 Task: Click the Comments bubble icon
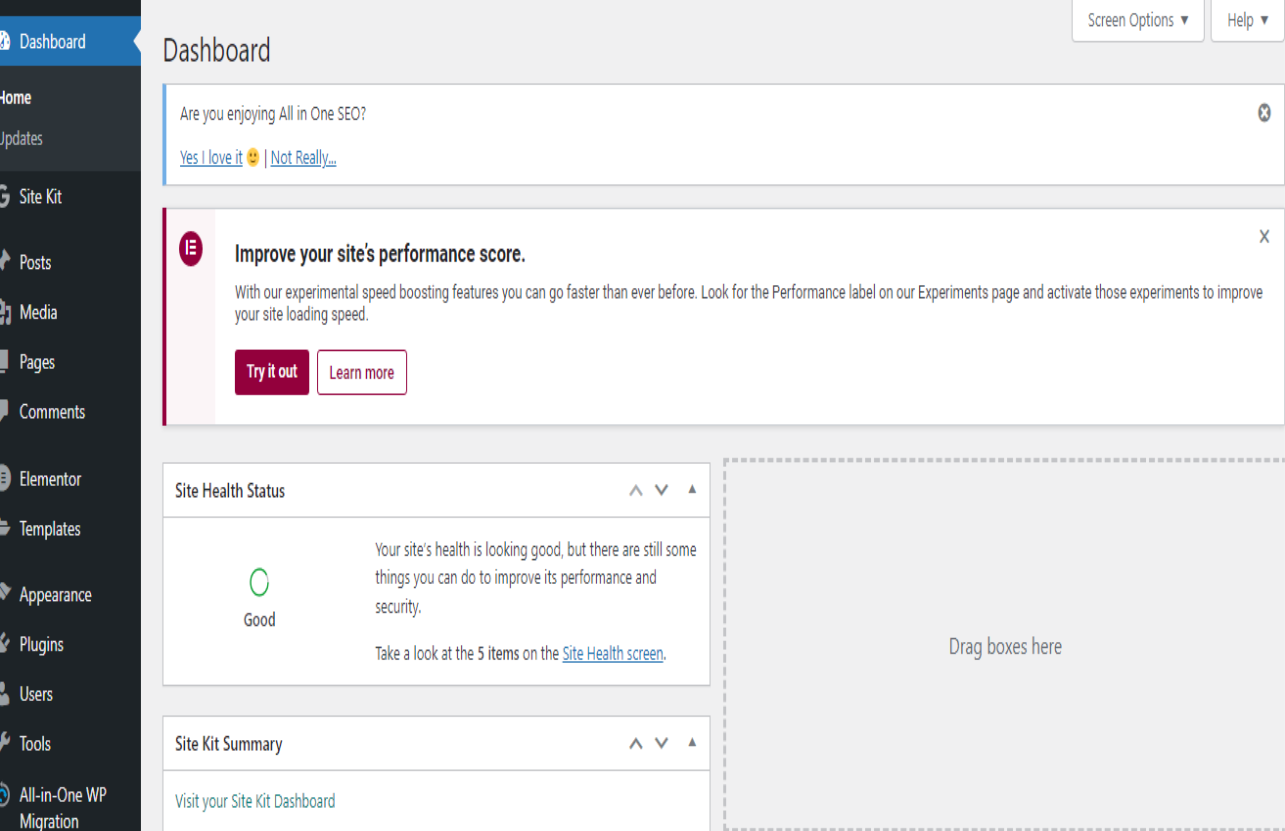point(3,411)
